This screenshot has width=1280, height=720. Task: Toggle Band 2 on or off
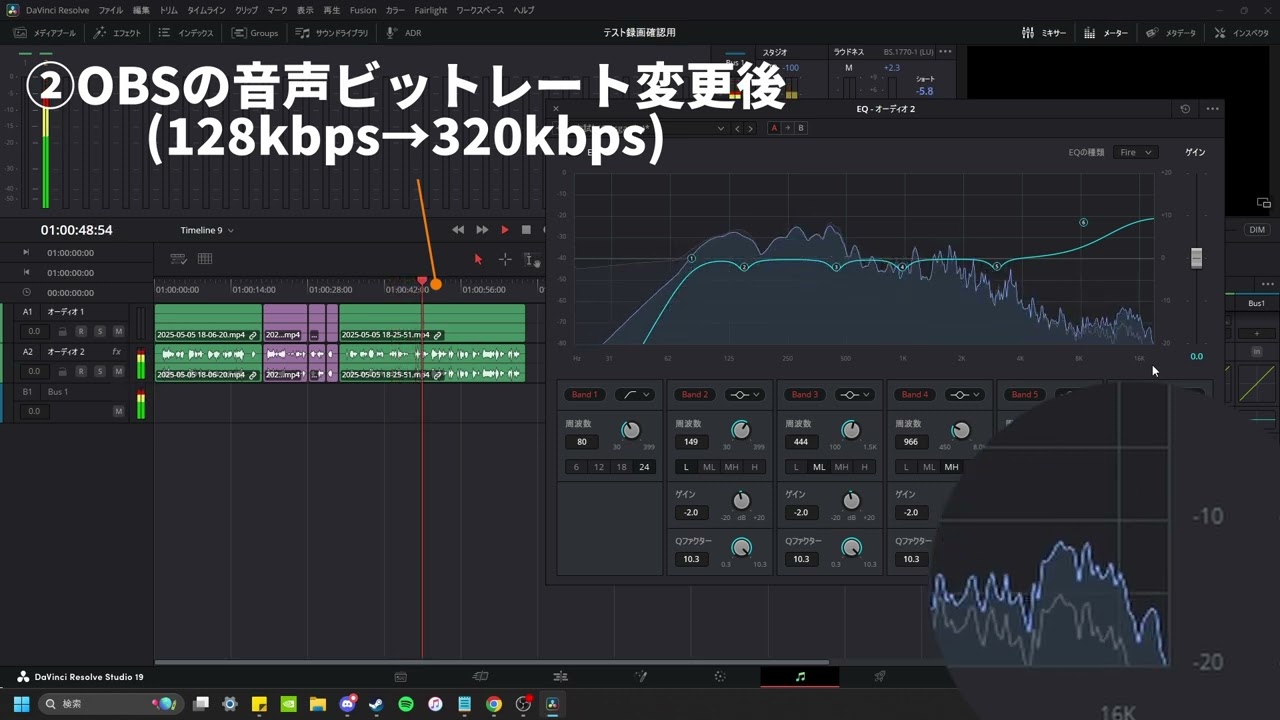[694, 395]
